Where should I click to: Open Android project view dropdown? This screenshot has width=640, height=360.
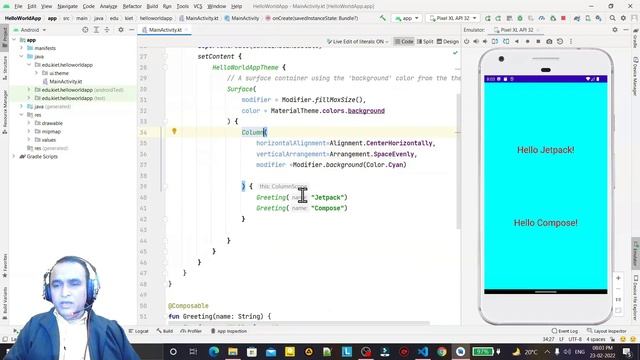[x=30, y=30]
